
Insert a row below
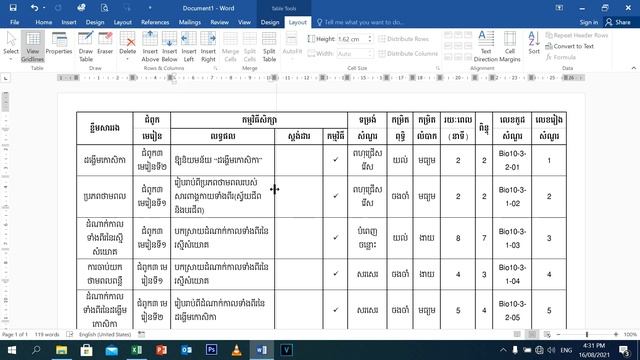pos(169,47)
